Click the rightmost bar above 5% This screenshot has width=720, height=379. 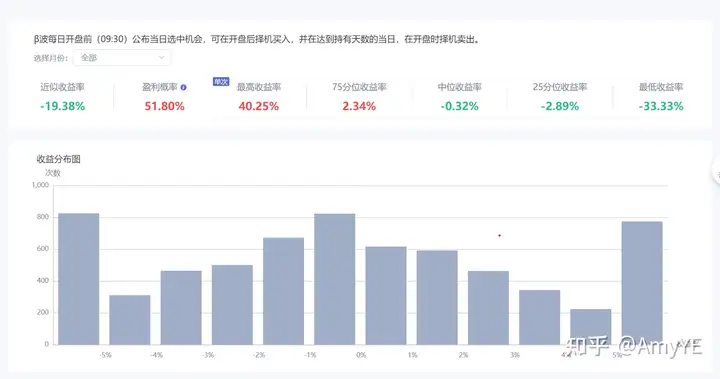642,283
